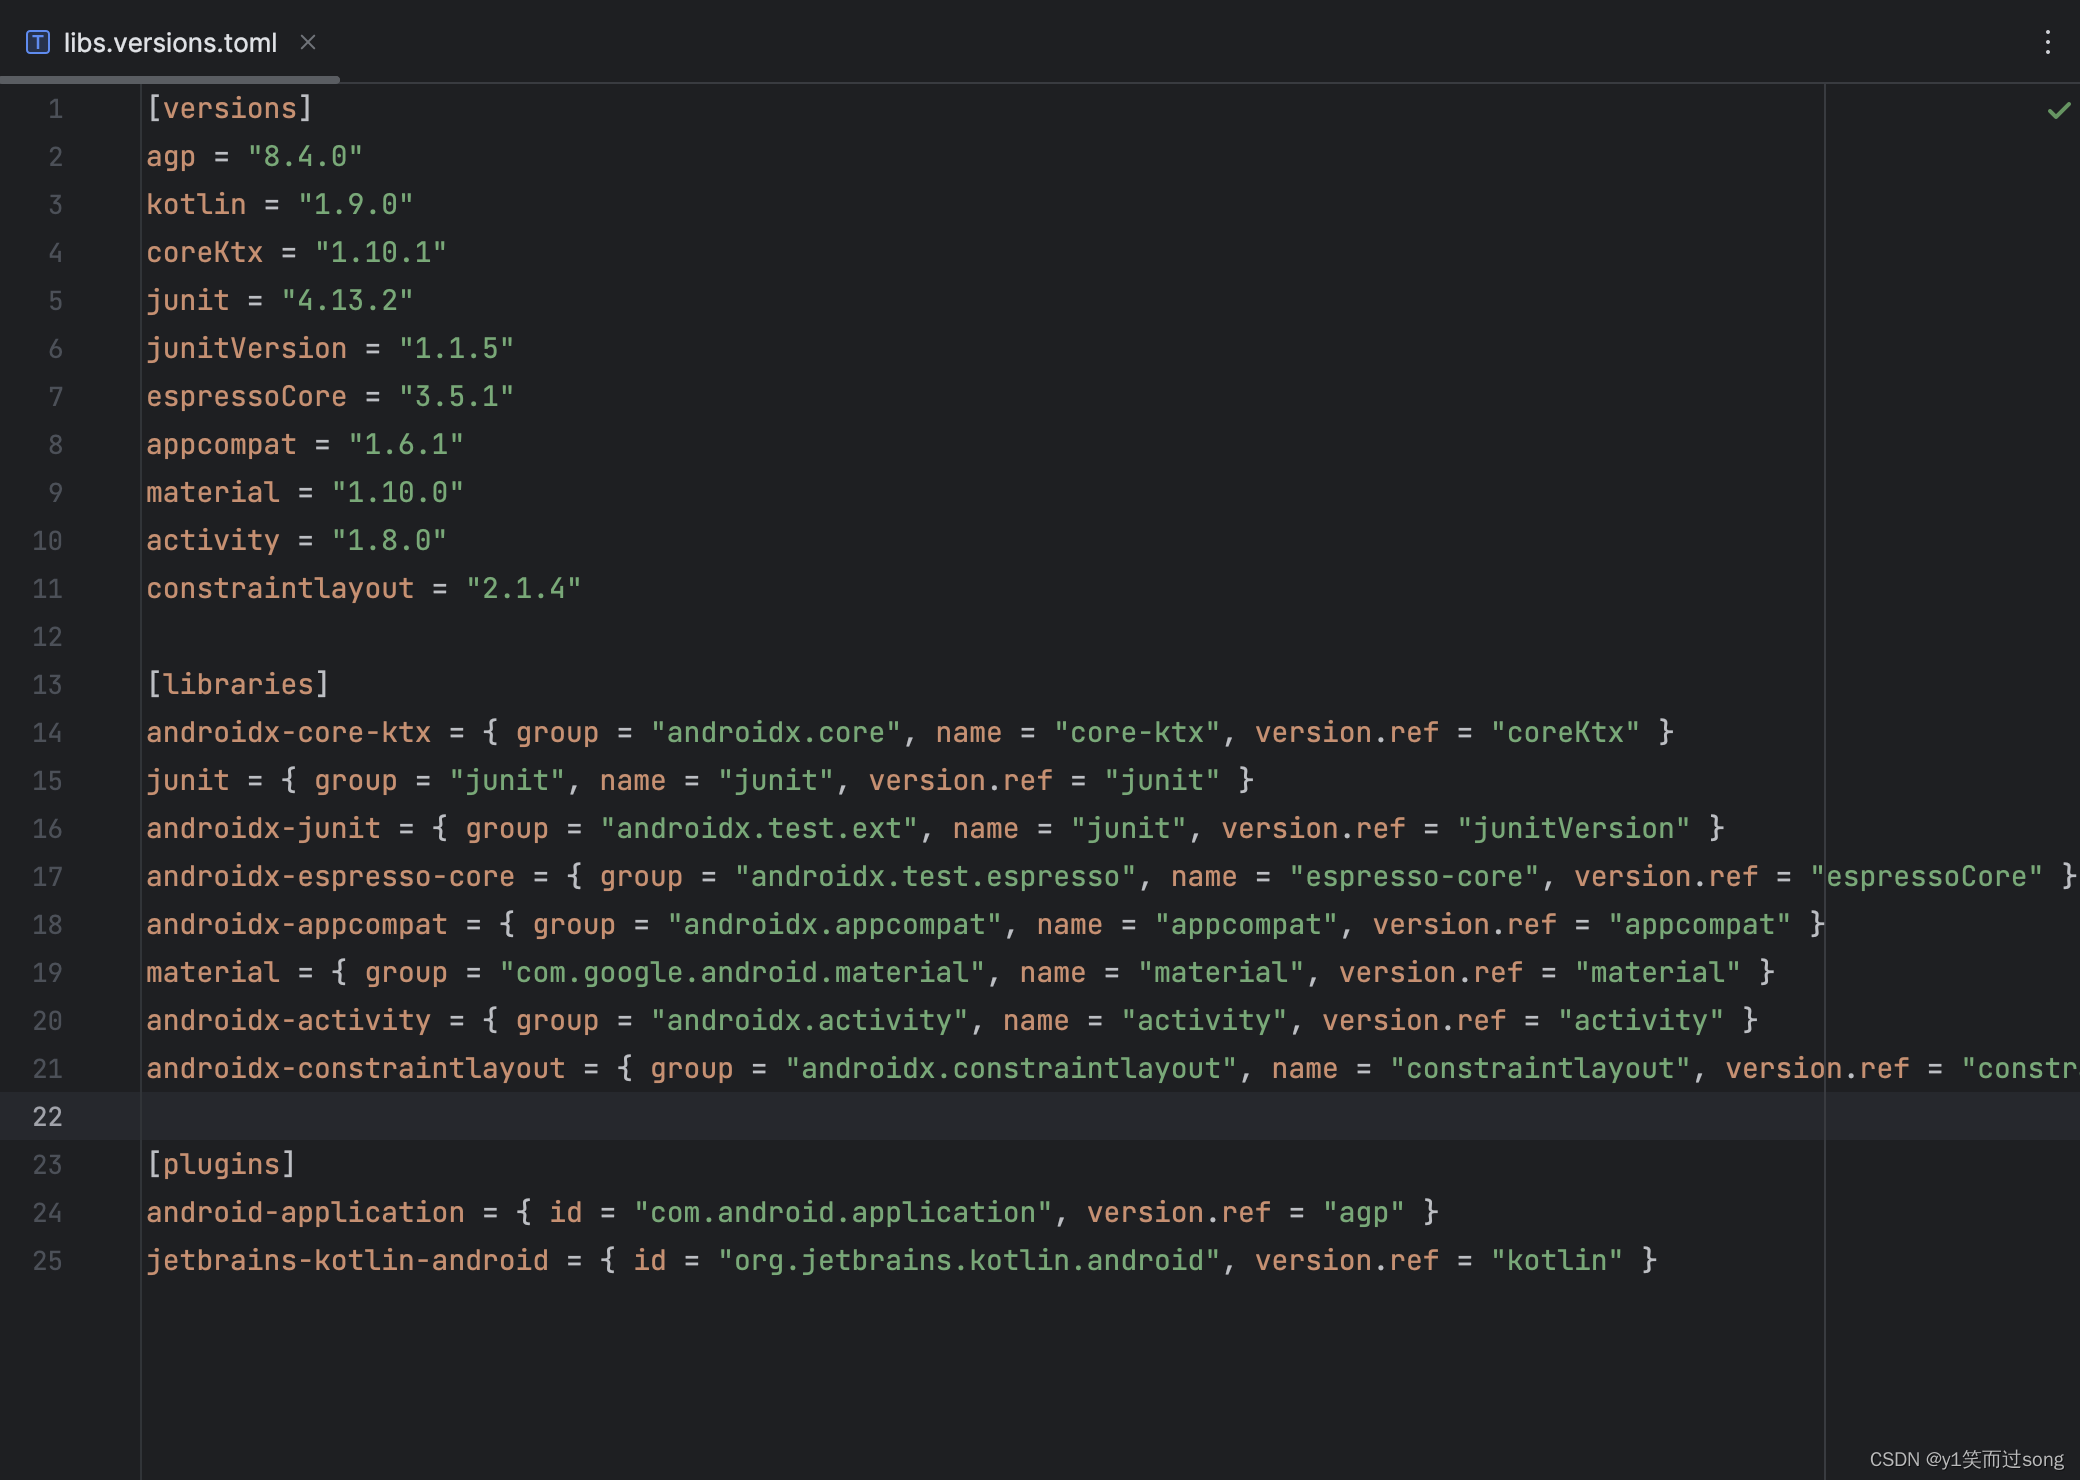Screen dimensions: 2080x1480
Task: Click the constraintlayout version "2.1.4"
Action: 523,588
